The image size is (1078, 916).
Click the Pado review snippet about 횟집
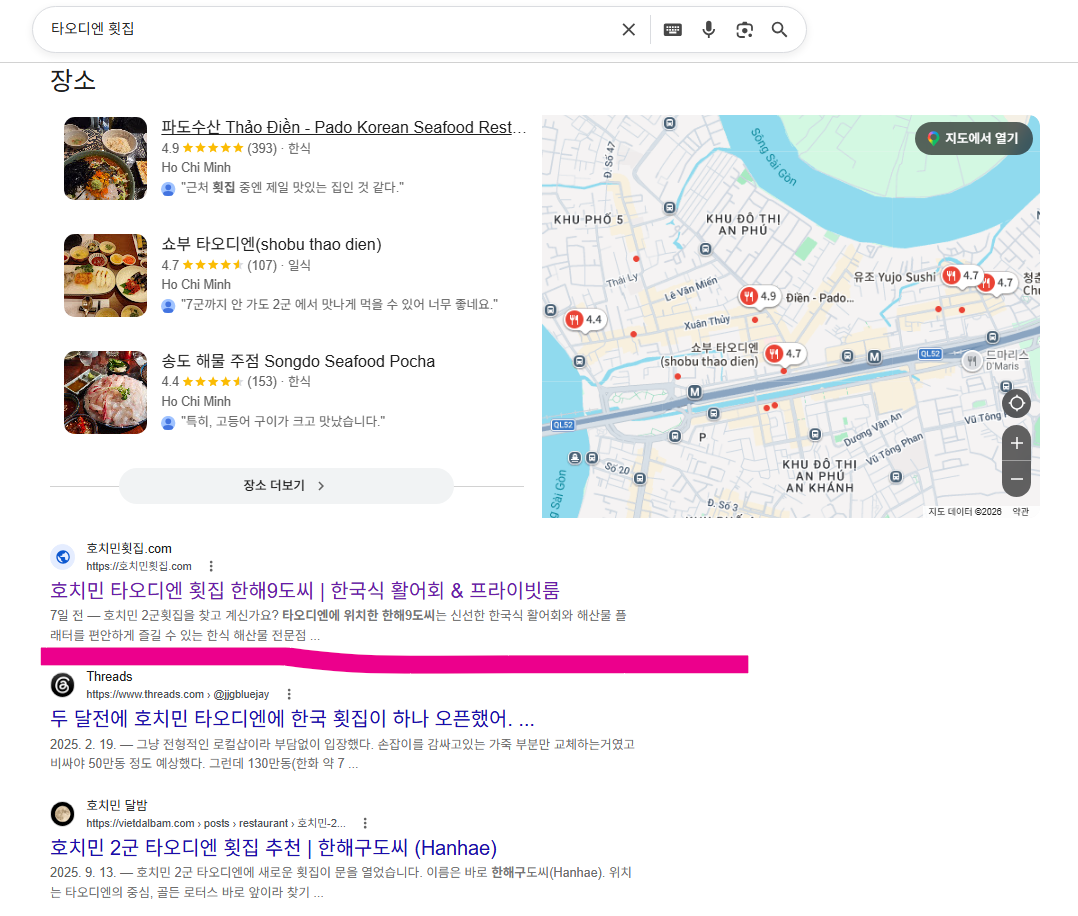point(292,187)
